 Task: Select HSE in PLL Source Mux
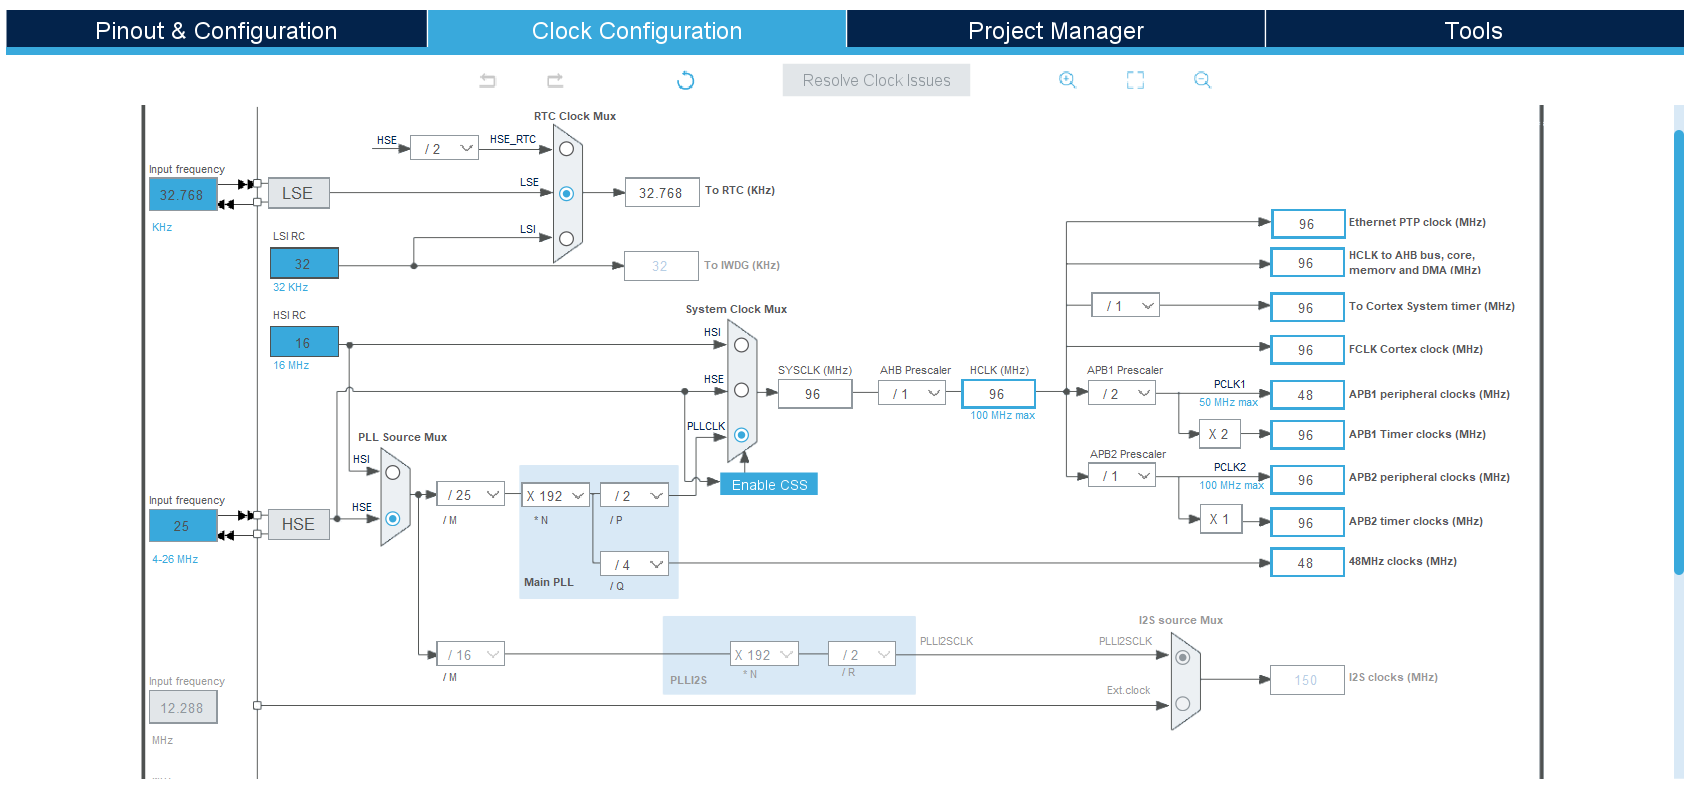[x=393, y=518]
